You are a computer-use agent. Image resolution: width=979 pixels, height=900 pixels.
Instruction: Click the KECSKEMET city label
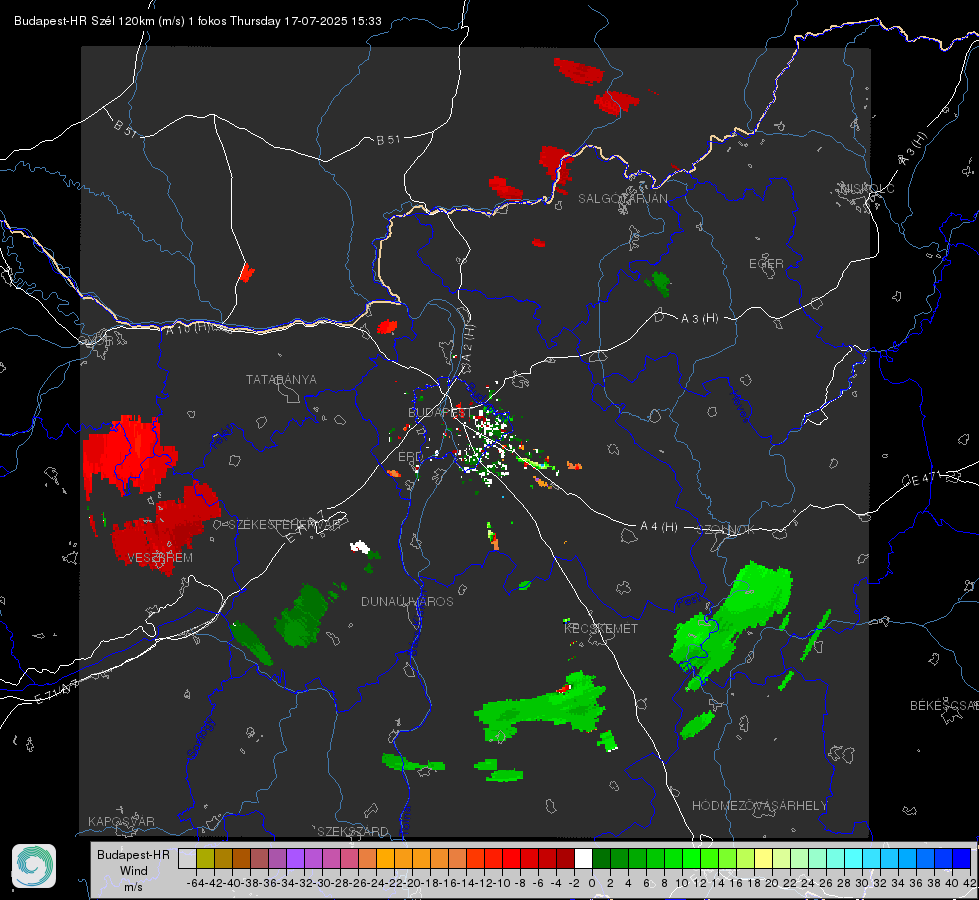[x=601, y=628]
